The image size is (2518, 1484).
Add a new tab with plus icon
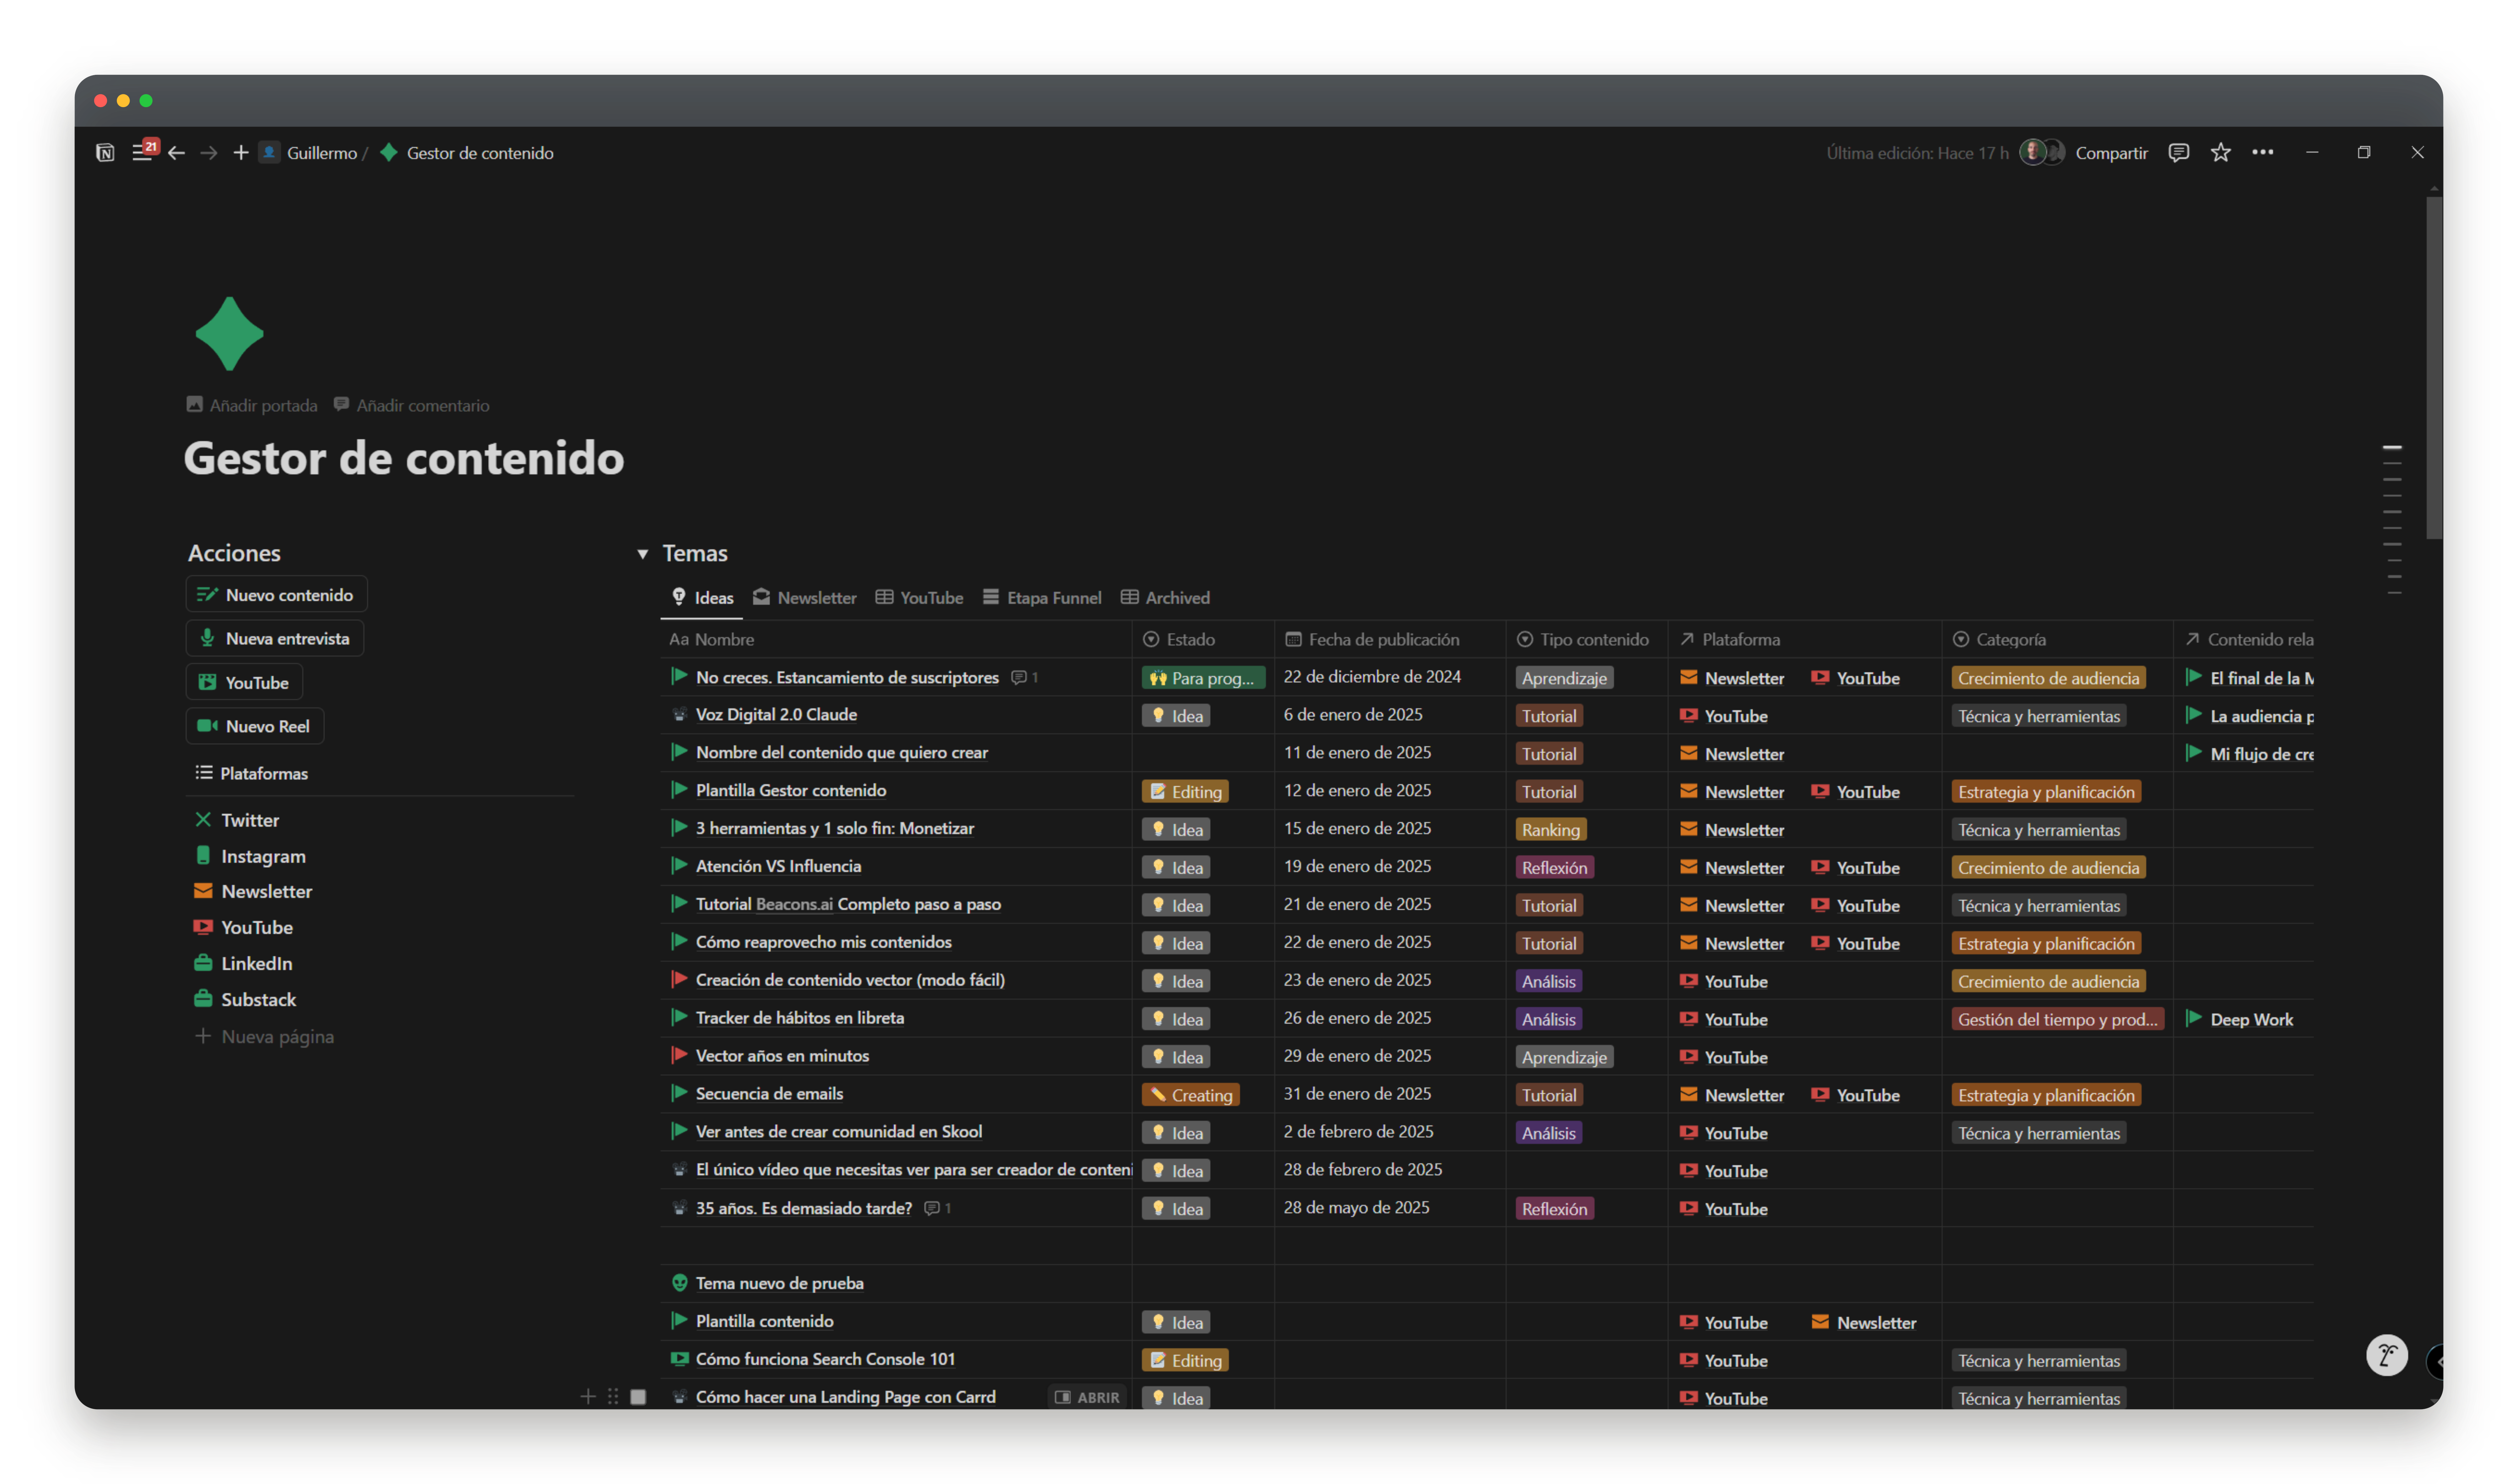pyautogui.click(x=241, y=153)
